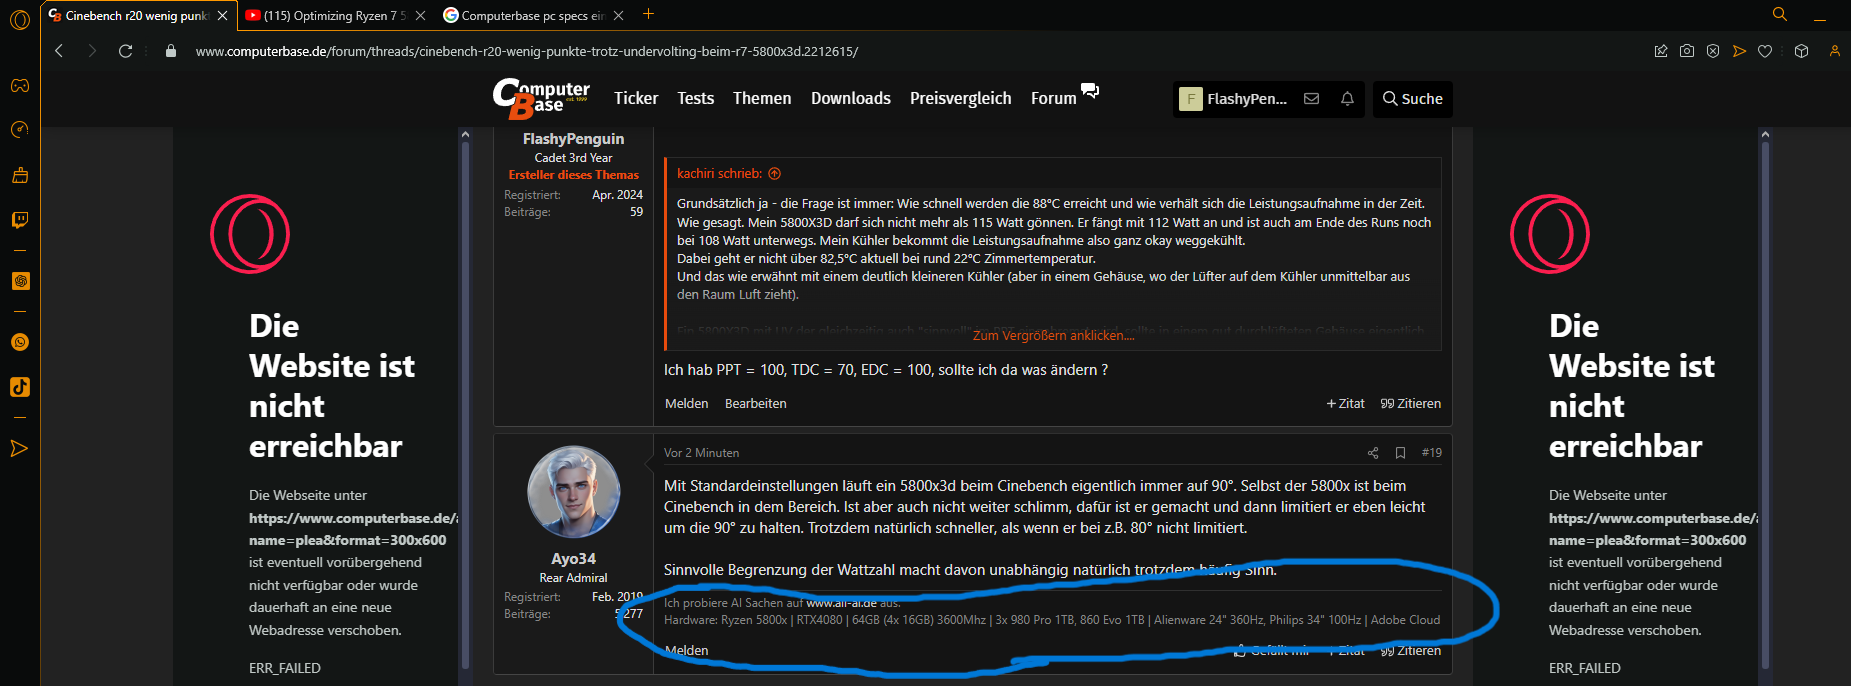Open the sidebar player arrow icon

click(x=20, y=449)
